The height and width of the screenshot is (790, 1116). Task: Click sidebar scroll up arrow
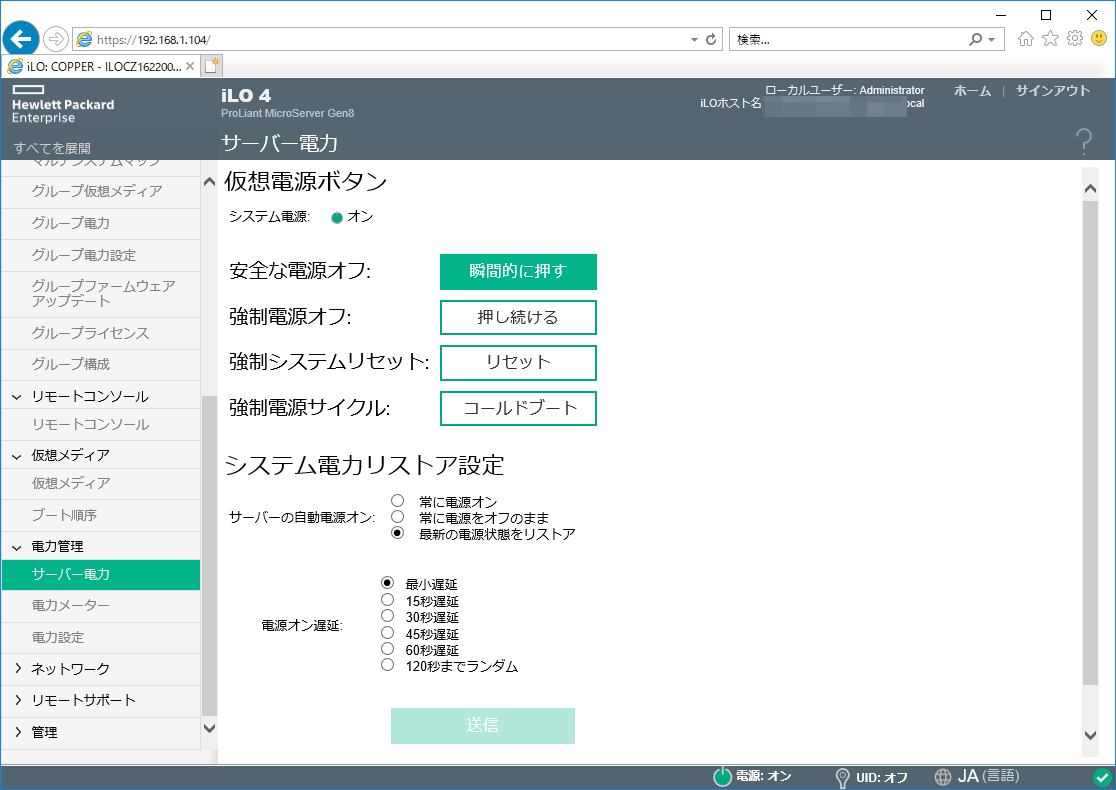[x=209, y=181]
